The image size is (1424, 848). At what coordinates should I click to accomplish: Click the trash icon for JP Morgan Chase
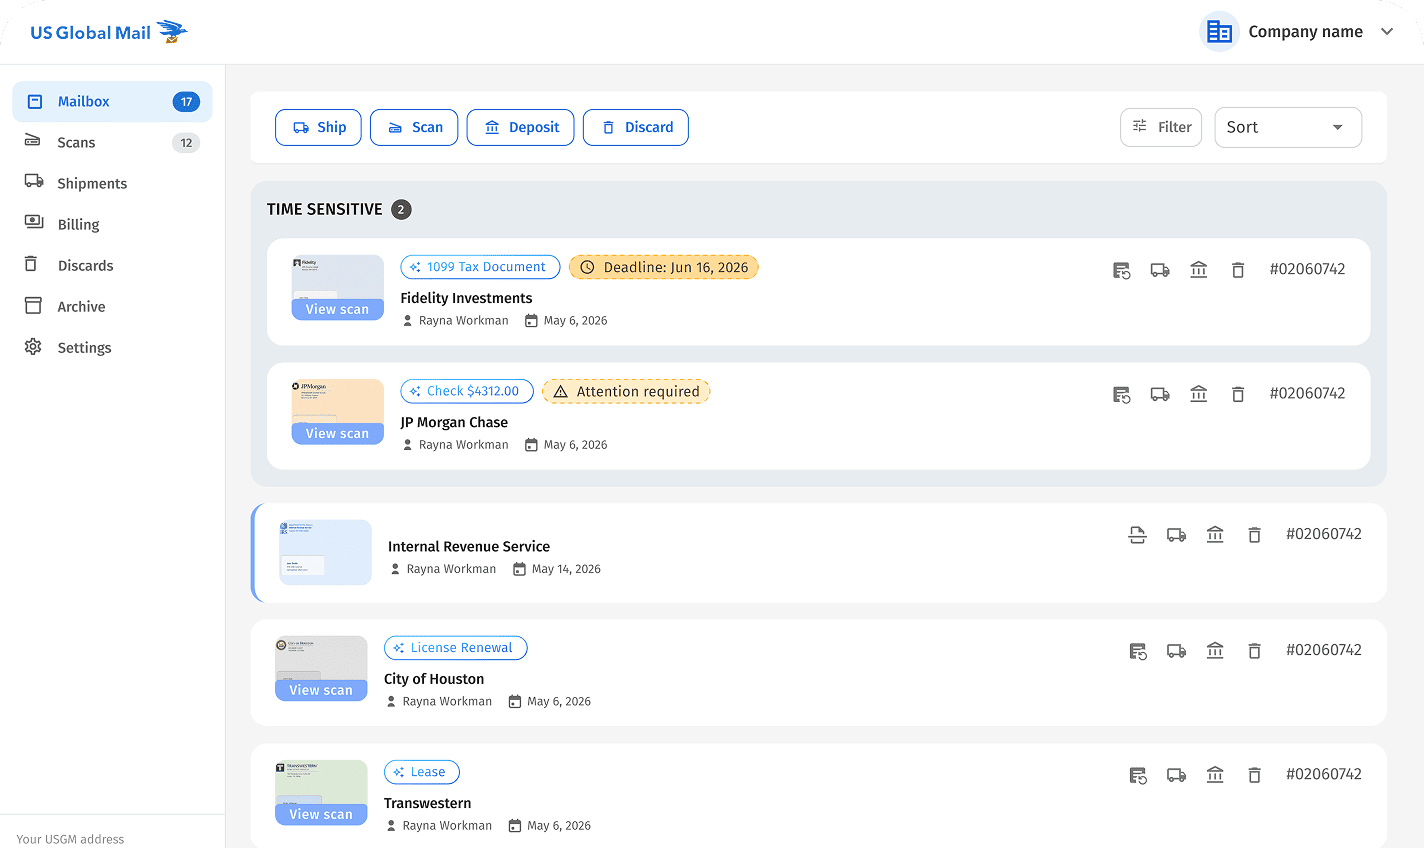(1238, 394)
